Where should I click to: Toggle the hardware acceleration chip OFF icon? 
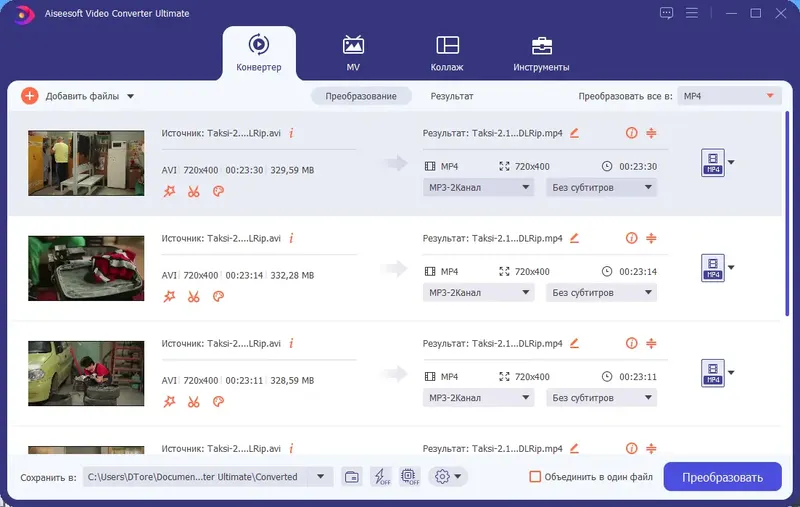point(410,477)
